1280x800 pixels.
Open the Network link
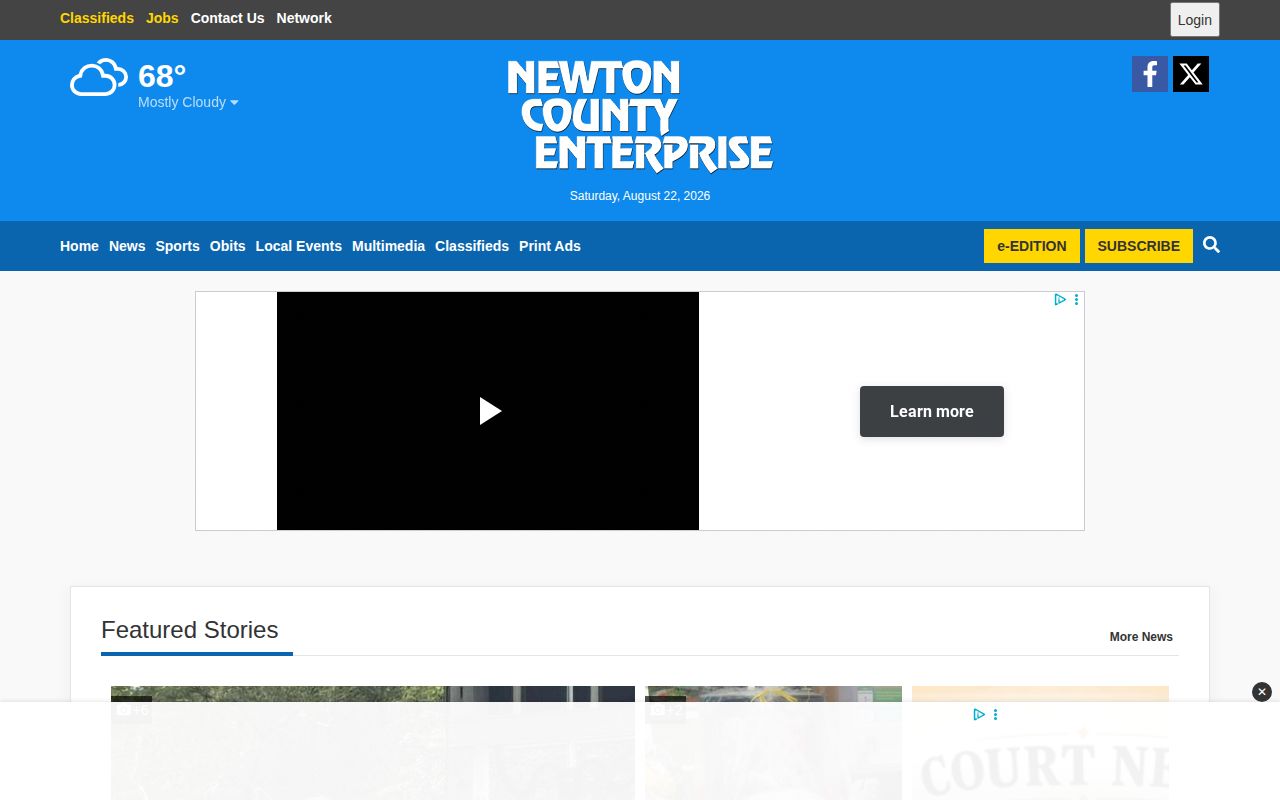[304, 18]
